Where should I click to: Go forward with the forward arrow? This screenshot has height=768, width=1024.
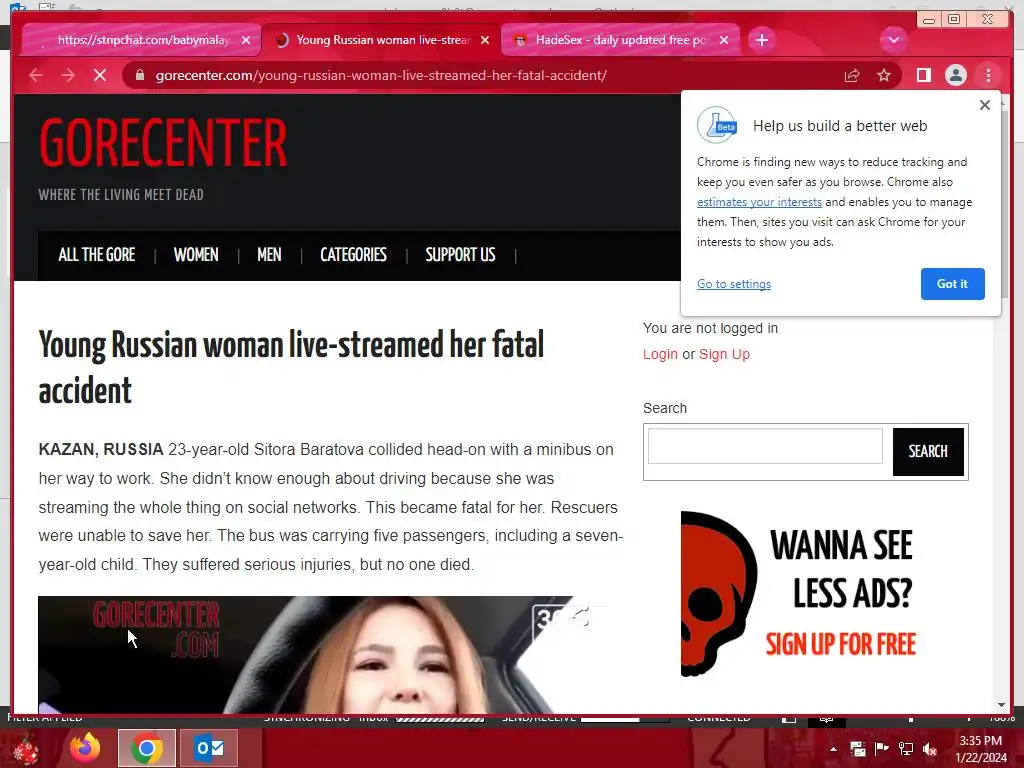tap(68, 76)
